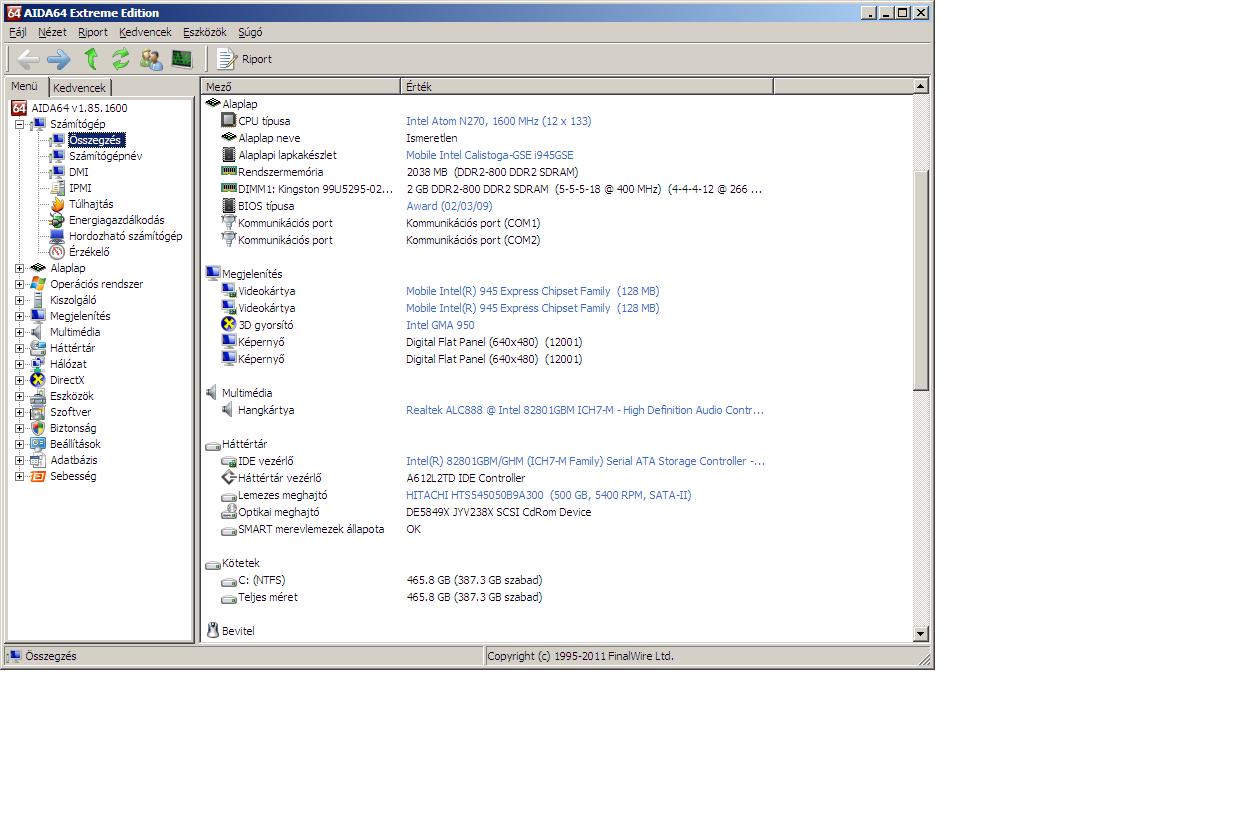The width and height of the screenshot is (1255, 825).
Task: Open the Kedvencek menu
Action: 145,32
